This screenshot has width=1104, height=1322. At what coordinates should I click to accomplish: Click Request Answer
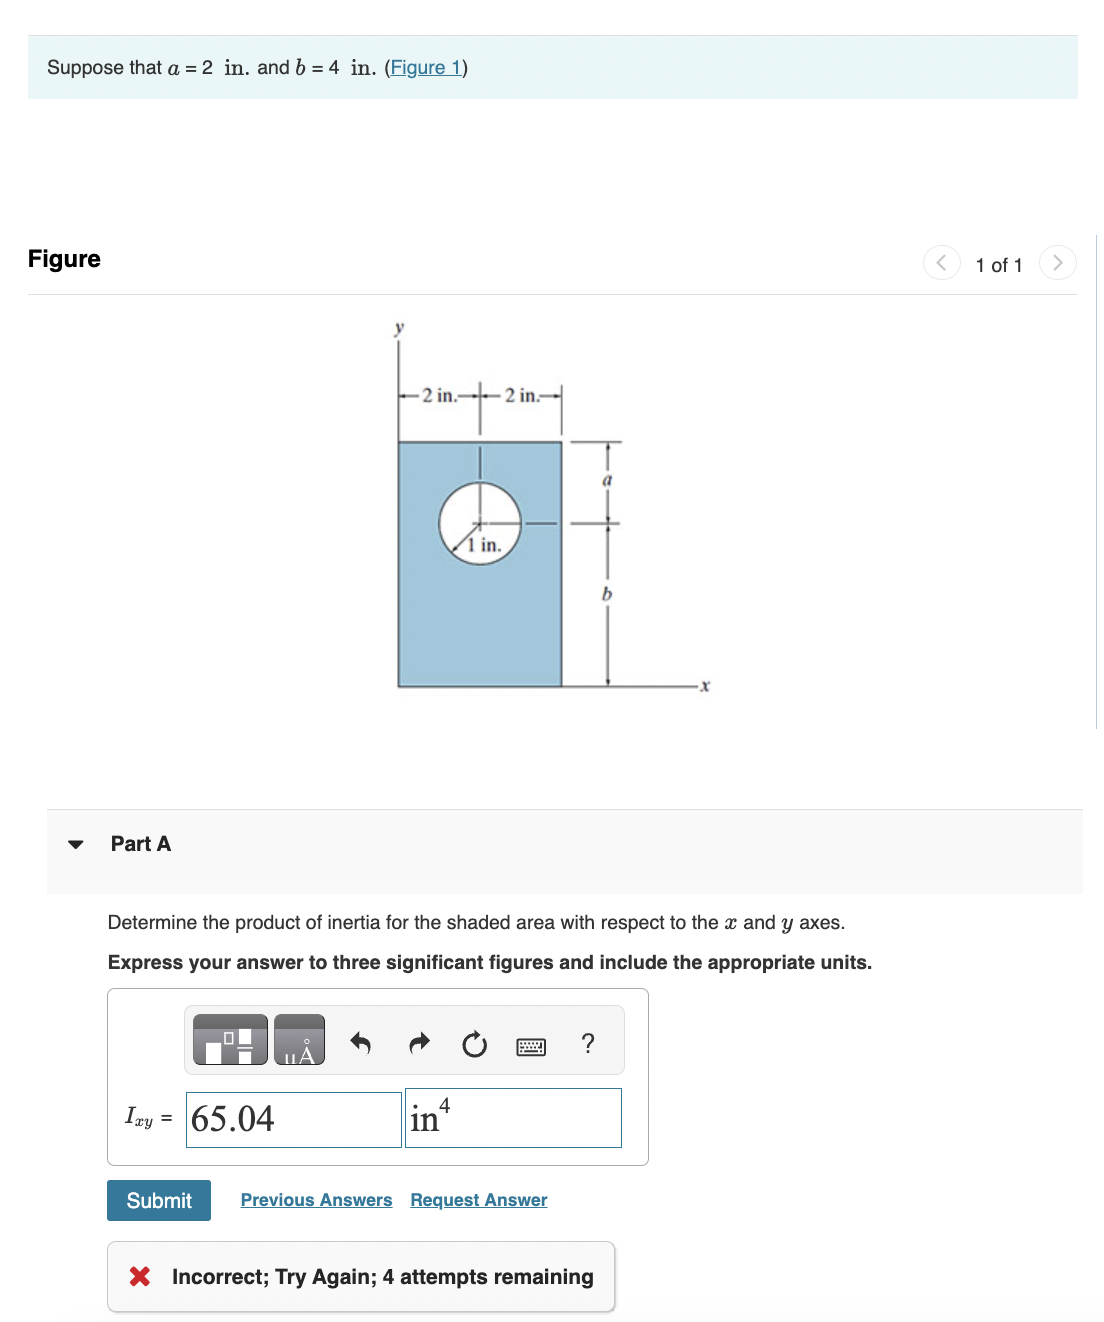478,1199
